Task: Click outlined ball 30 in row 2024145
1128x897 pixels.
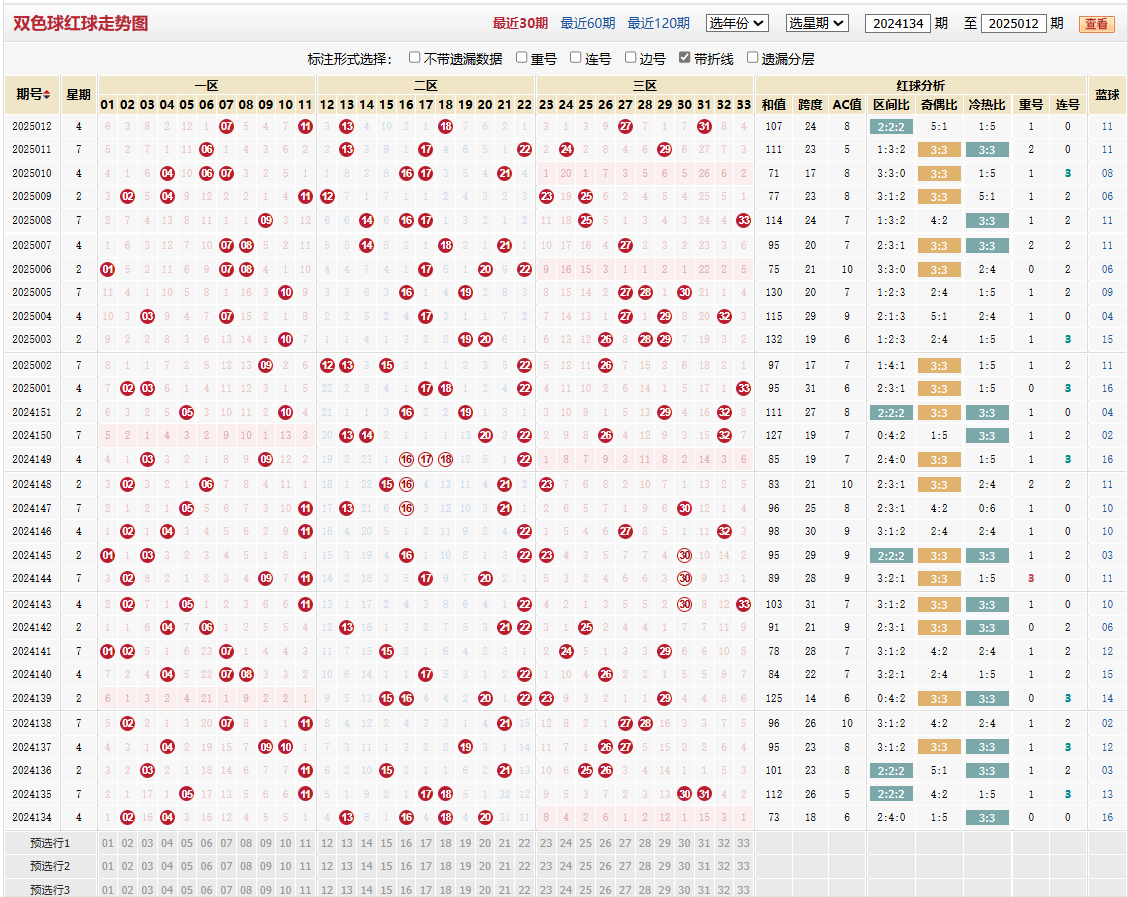Action: point(685,555)
